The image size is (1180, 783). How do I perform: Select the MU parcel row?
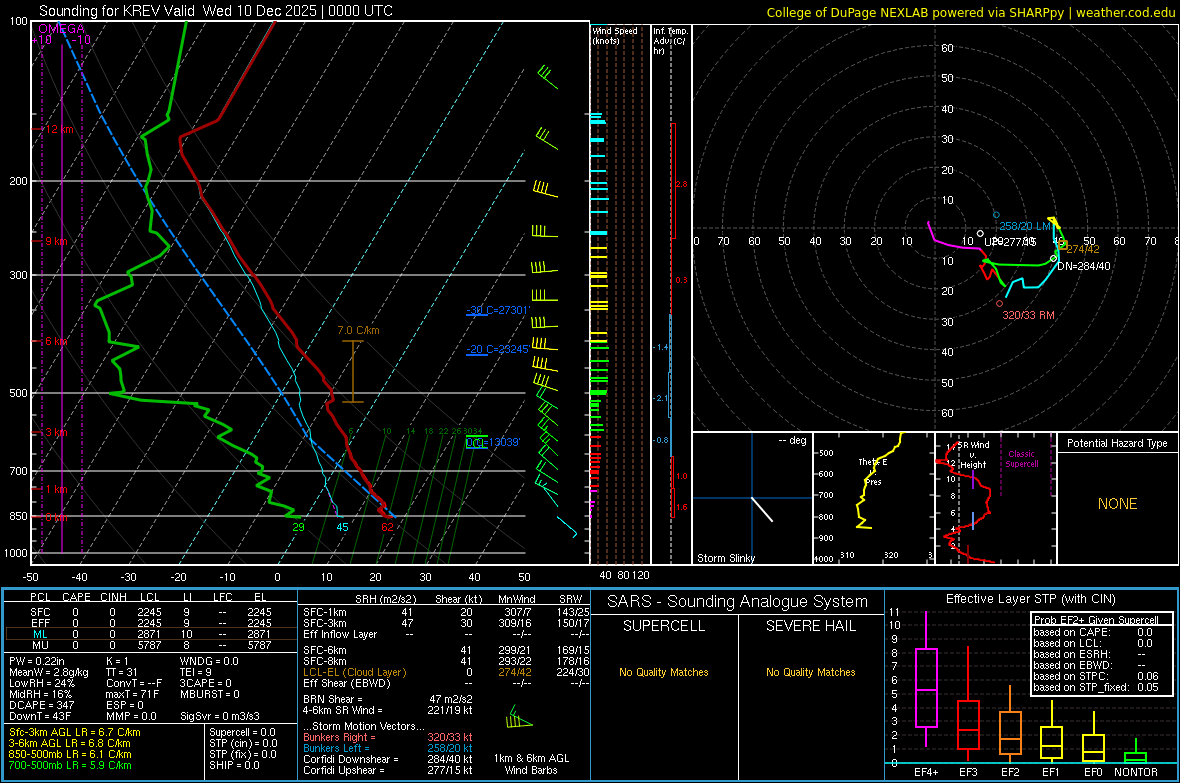point(151,644)
